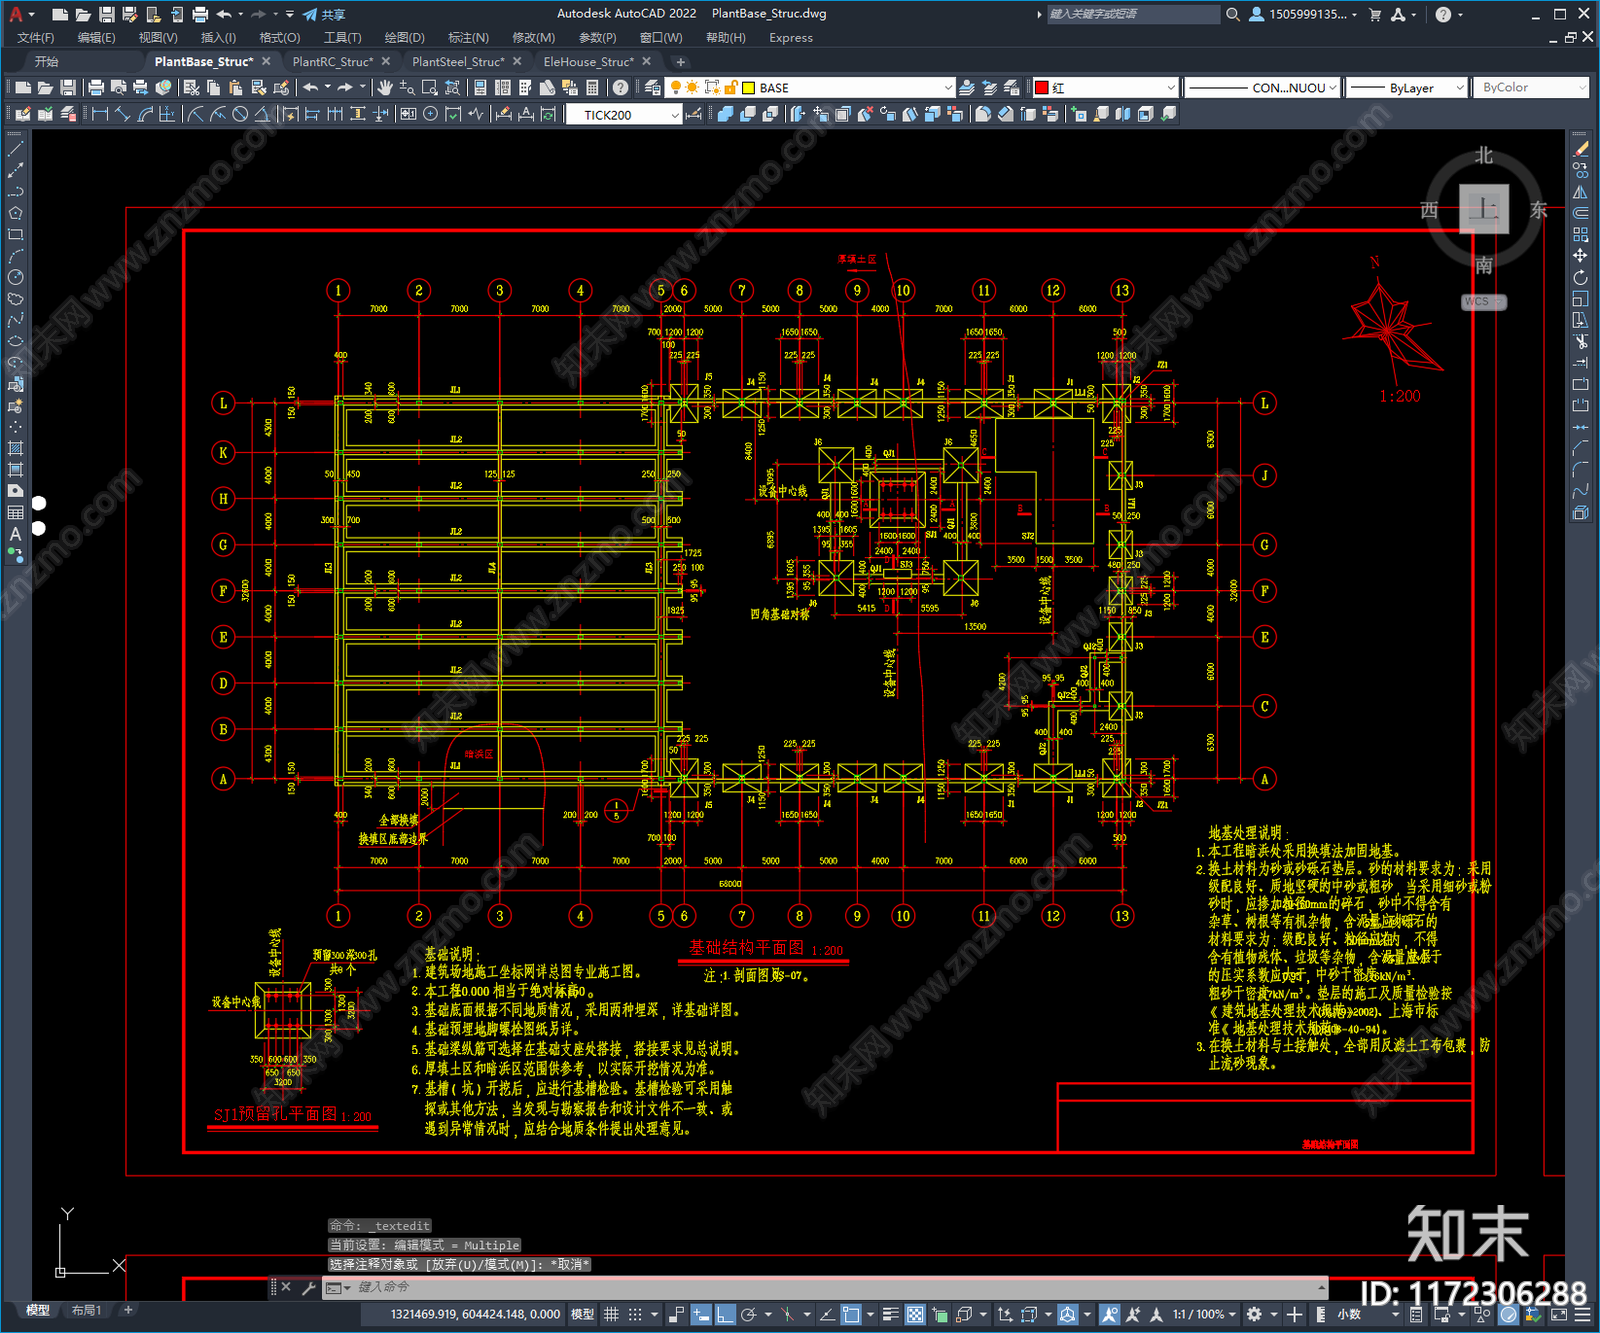Image resolution: width=1600 pixels, height=1333 pixels.
Task: Open the Layer Properties Manager icon
Action: (x=653, y=88)
